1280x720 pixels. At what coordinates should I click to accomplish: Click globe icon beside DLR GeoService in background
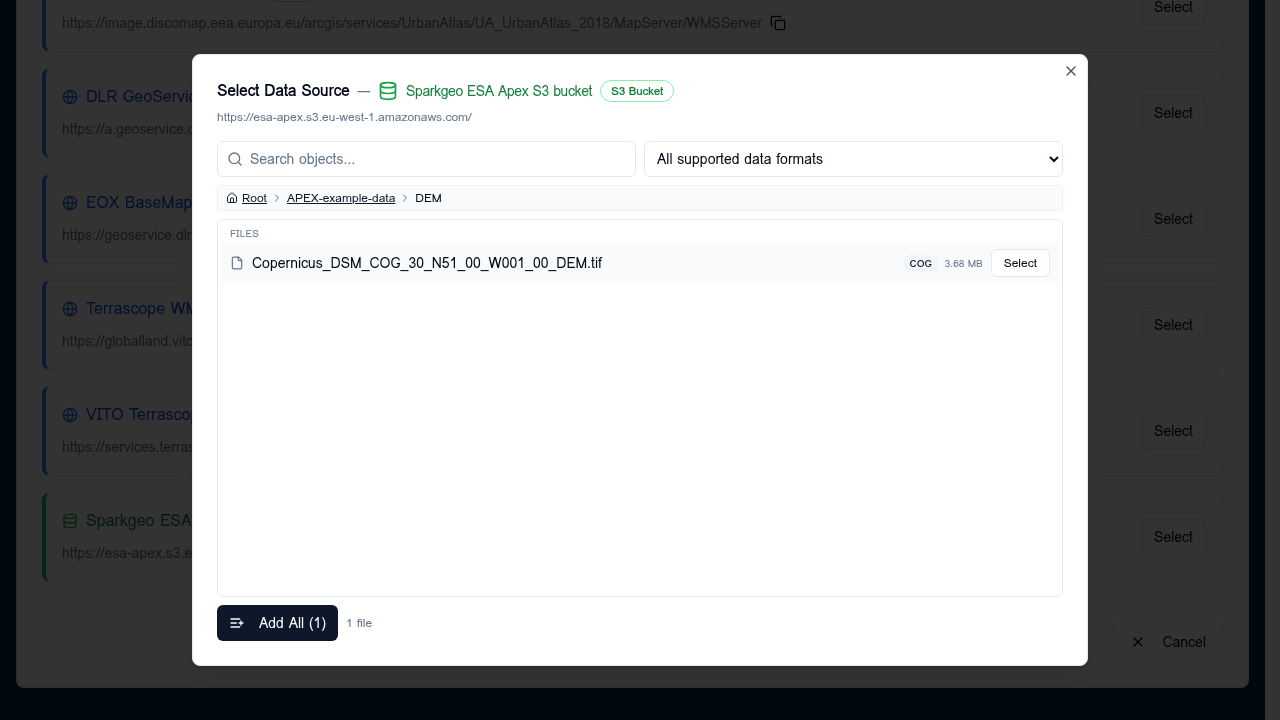tap(70, 97)
